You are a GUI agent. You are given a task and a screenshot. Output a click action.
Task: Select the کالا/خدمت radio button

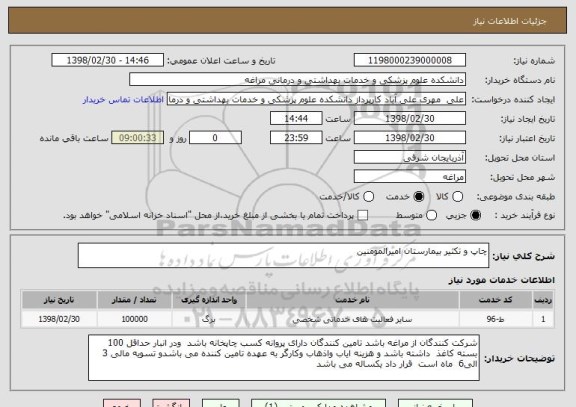tap(368, 197)
